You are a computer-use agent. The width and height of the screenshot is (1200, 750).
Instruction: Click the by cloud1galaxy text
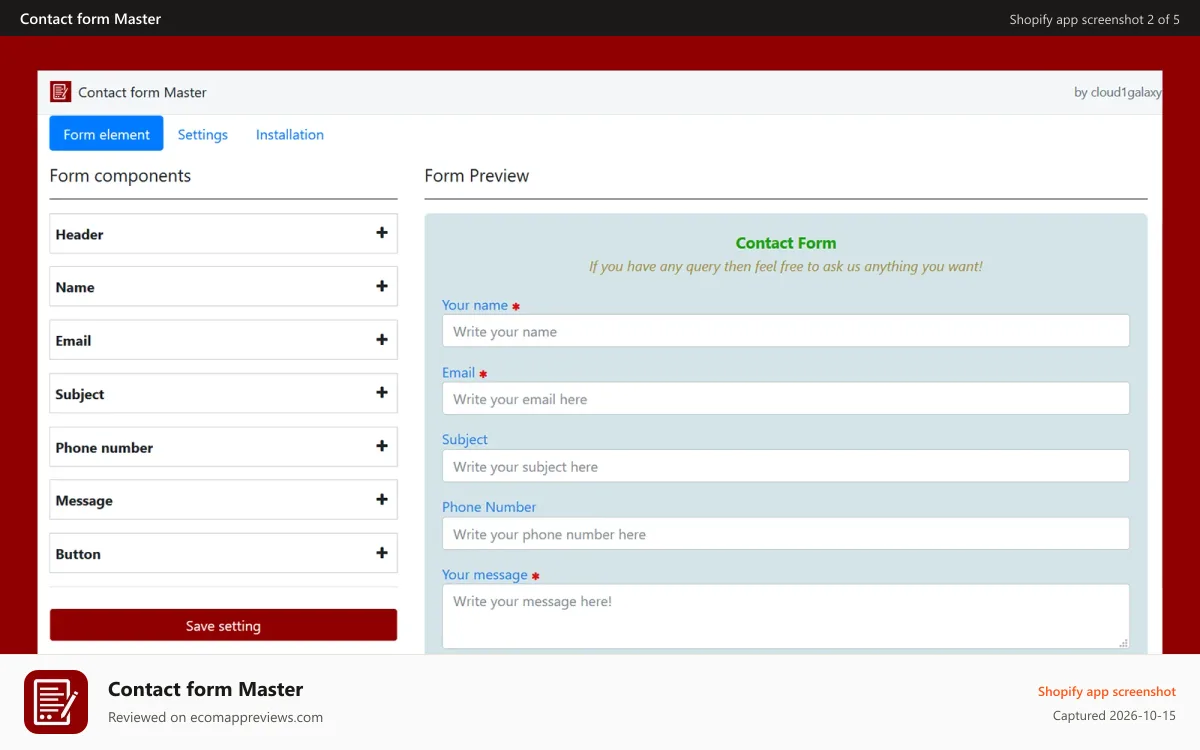tap(1118, 92)
